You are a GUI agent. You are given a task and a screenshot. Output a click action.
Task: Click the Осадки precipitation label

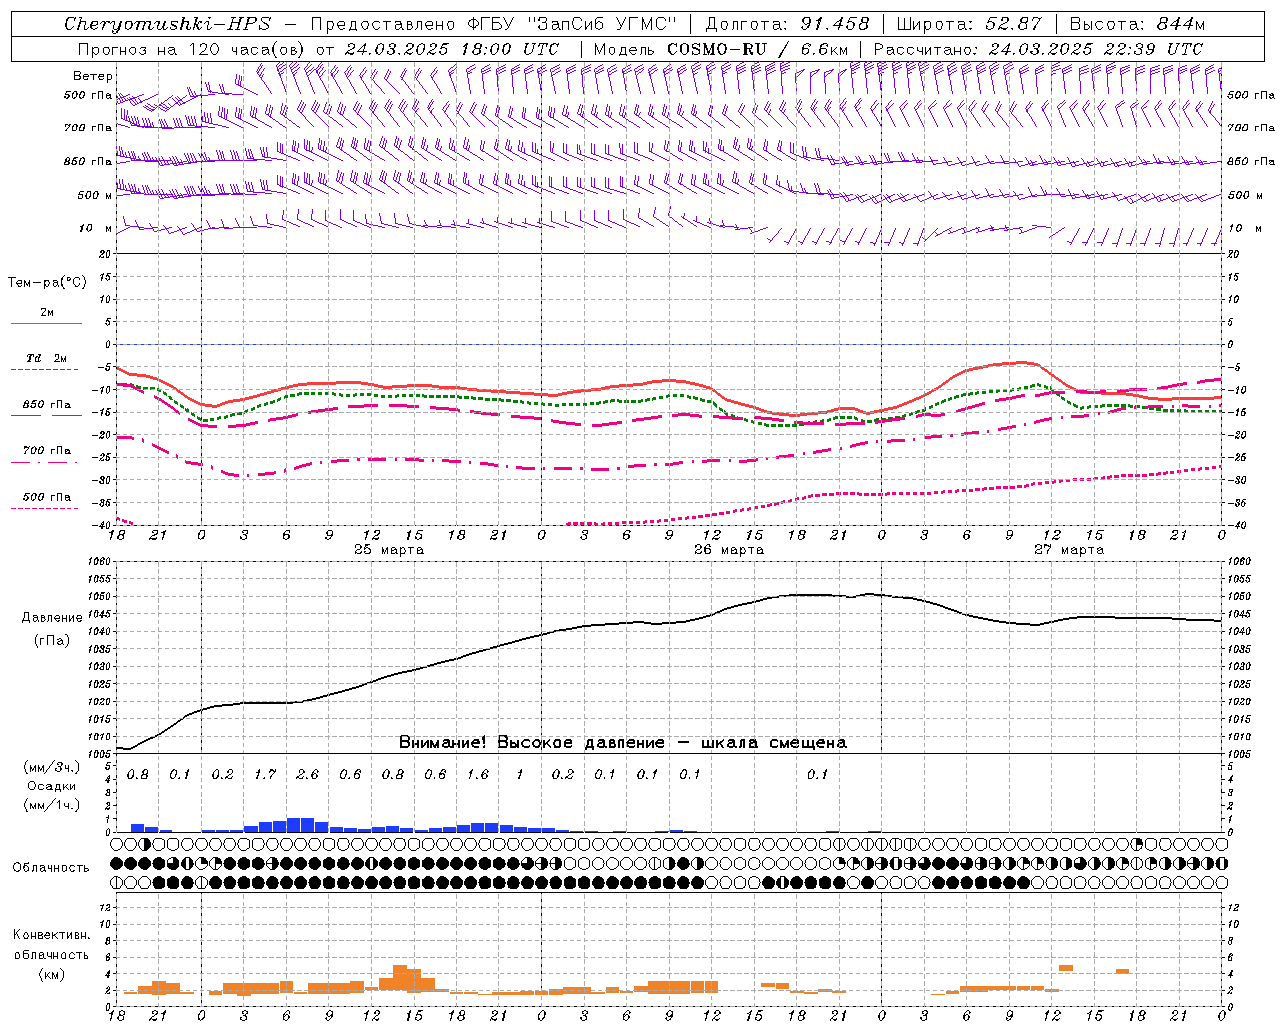click(x=52, y=786)
